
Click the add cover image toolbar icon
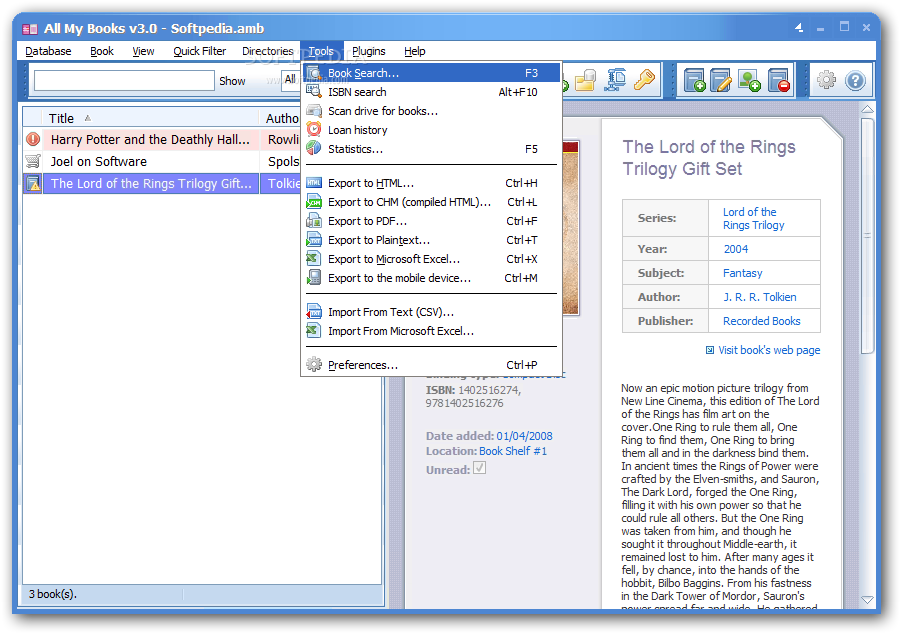pos(749,80)
